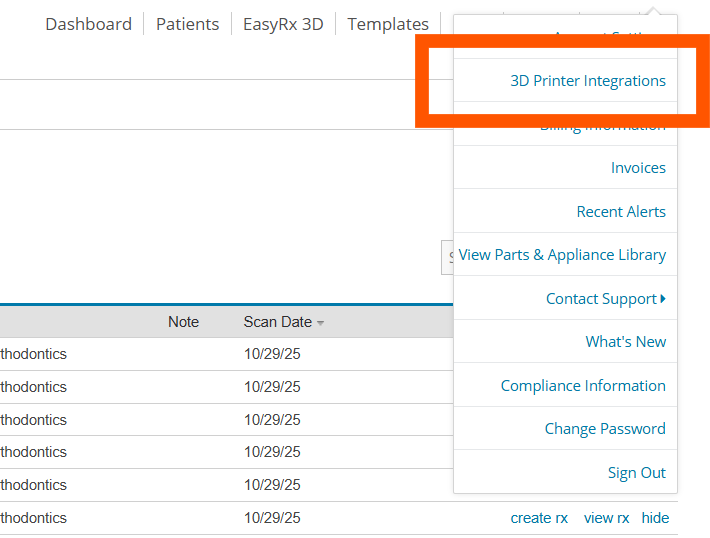The width and height of the screenshot is (710, 538).
Task: Go to the Patients nav tab
Action: point(187,24)
